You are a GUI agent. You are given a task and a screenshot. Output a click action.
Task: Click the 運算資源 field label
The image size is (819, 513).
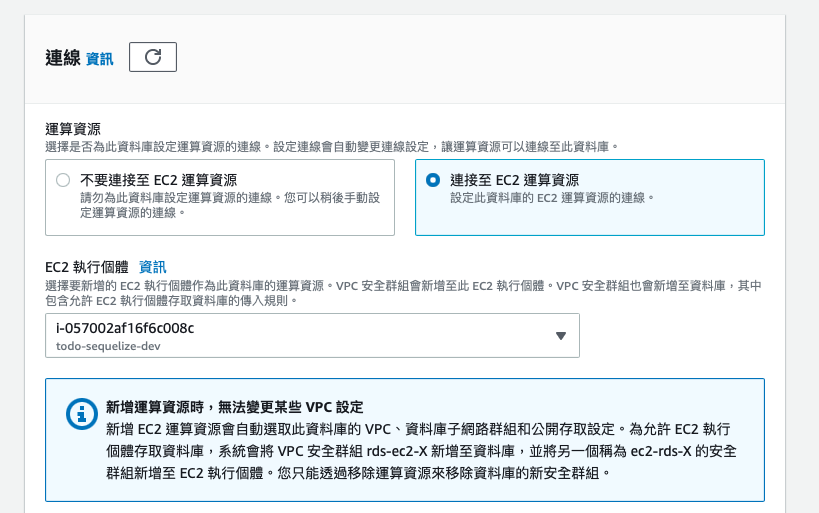point(73,129)
